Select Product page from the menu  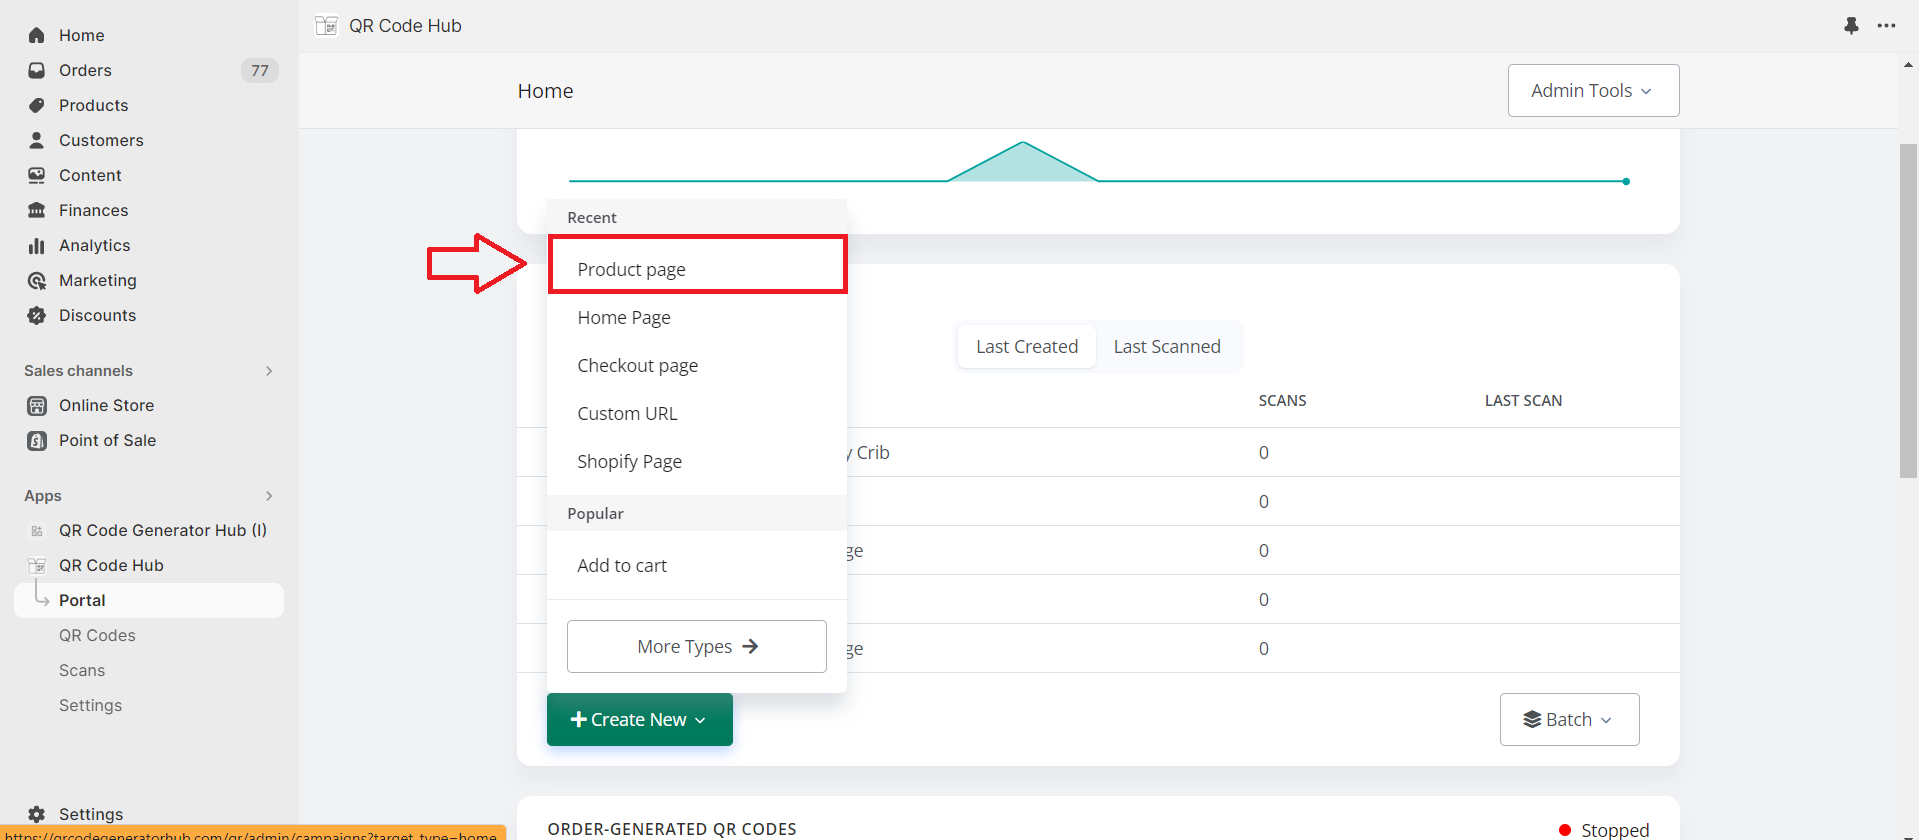click(697, 269)
